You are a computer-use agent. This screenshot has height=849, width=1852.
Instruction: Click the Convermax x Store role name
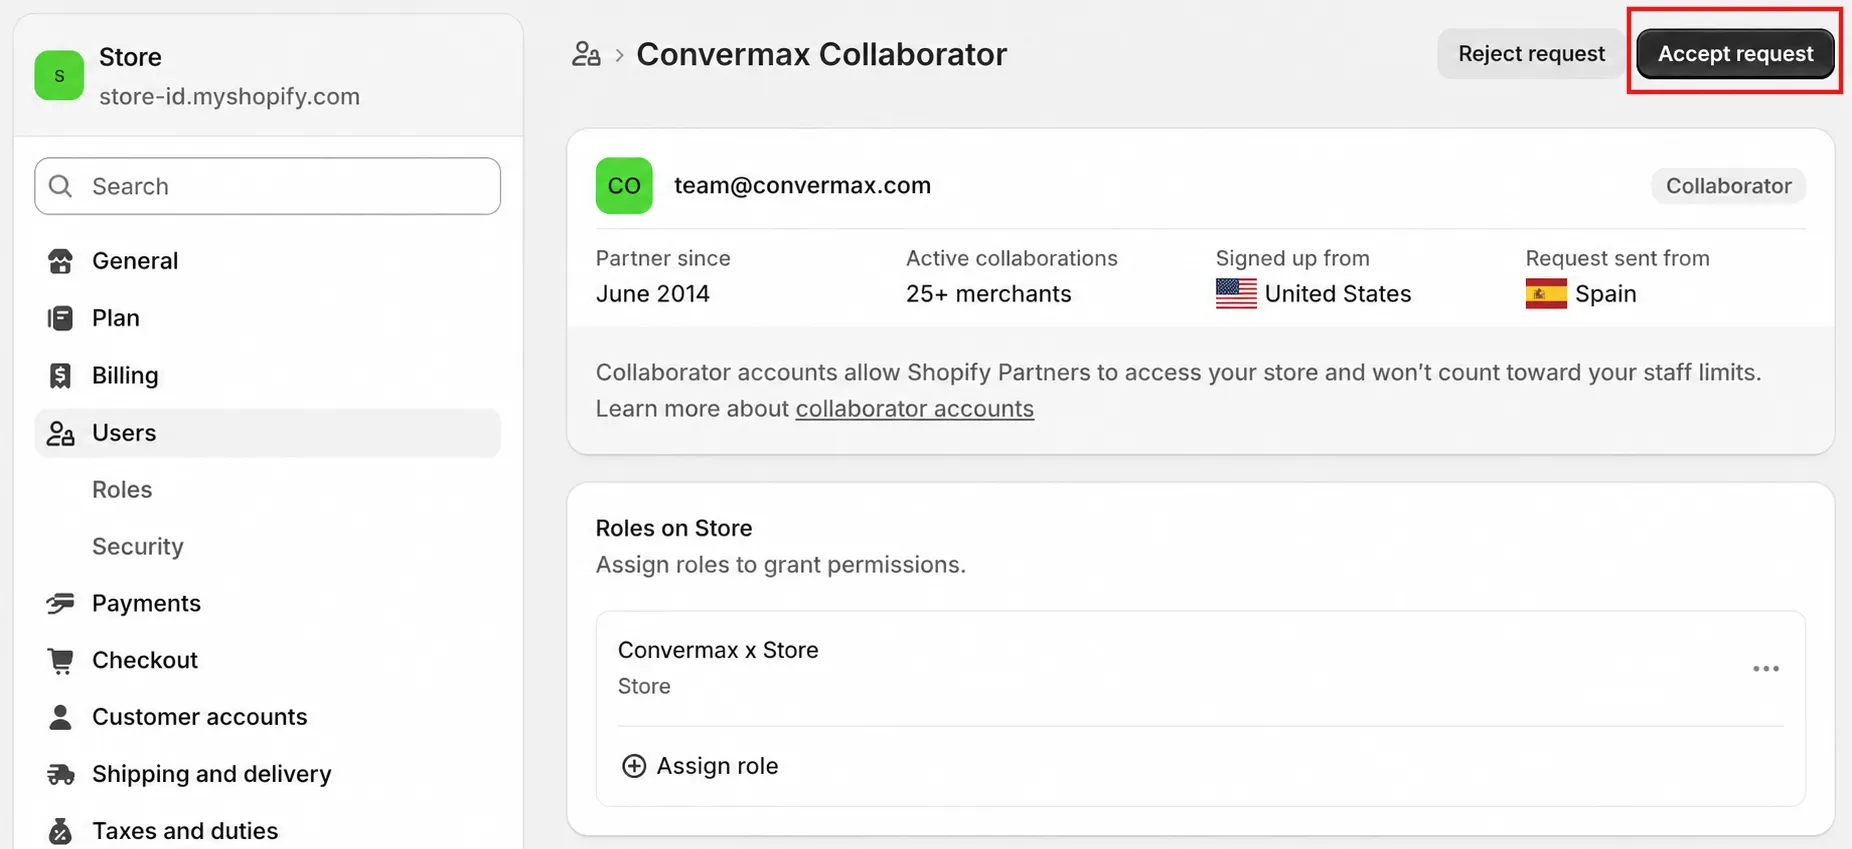[718, 650]
